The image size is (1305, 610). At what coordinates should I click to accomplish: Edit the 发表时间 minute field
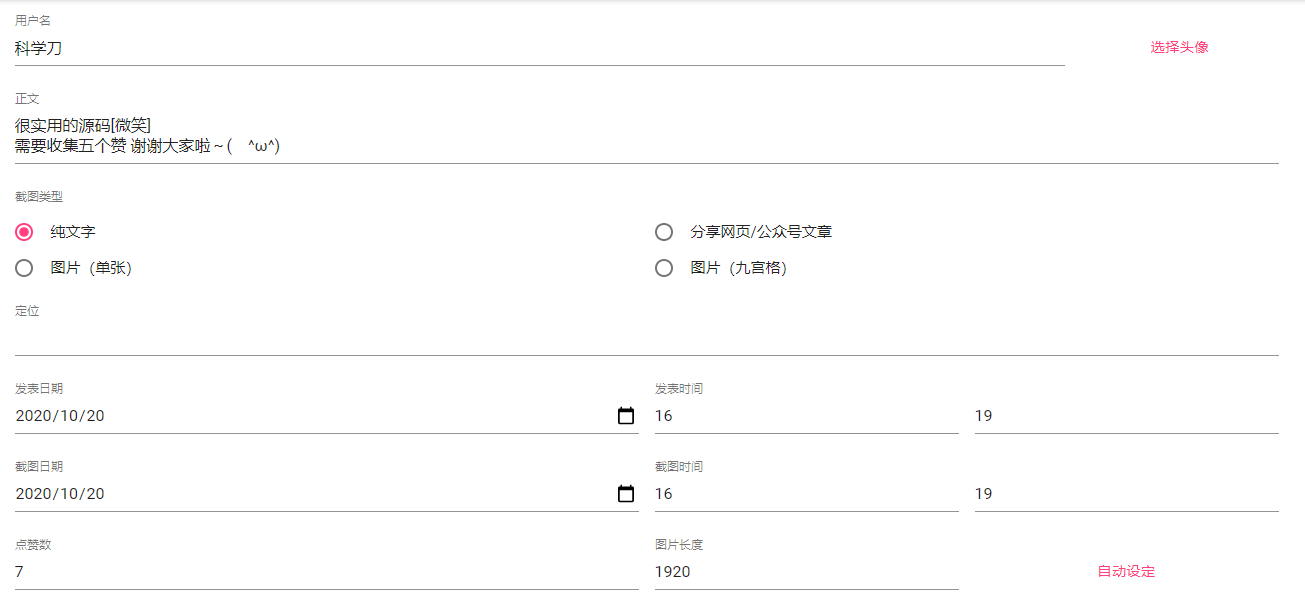[x=1126, y=416]
